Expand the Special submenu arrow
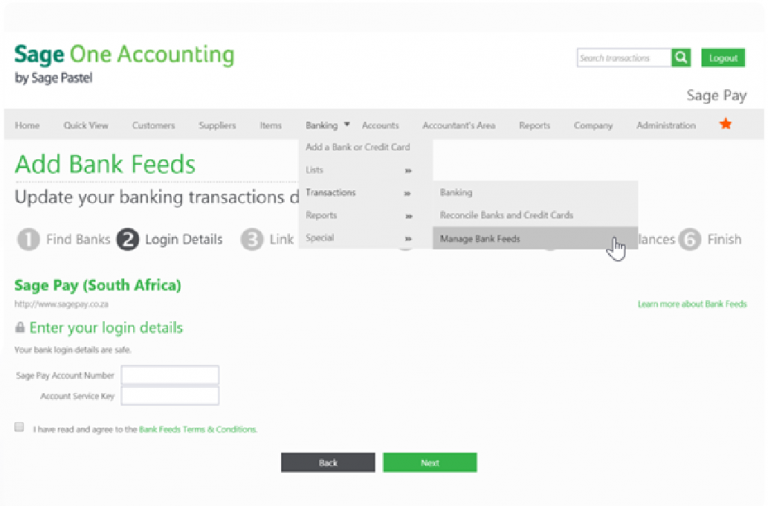768x506 pixels. [x=408, y=239]
